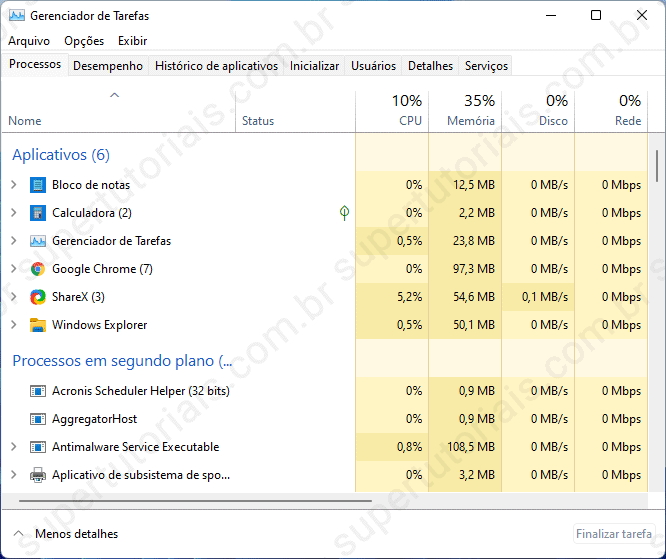Screen dimensions: 666x559
Task: Collapse to Menos detalhes view
Action: click(x=66, y=534)
